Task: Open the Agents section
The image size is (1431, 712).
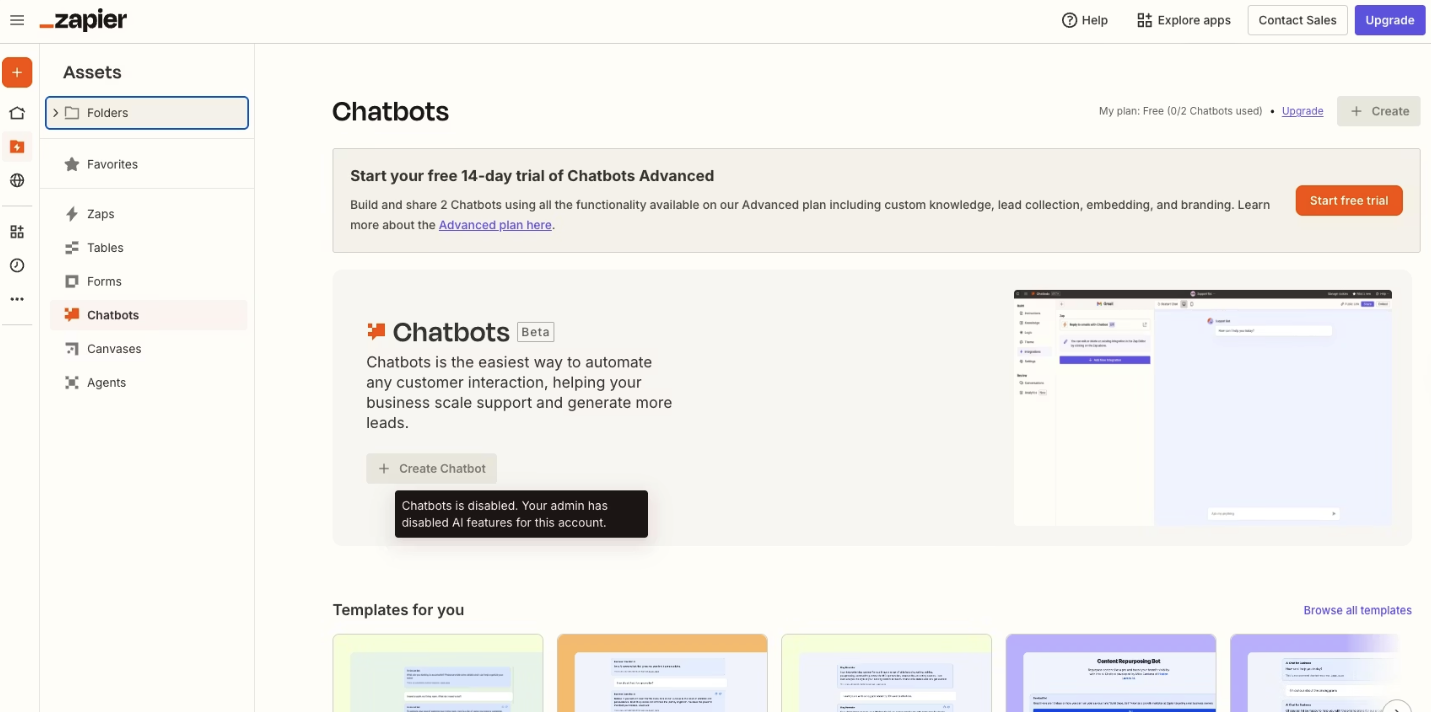Action: [x=106, y=382]
